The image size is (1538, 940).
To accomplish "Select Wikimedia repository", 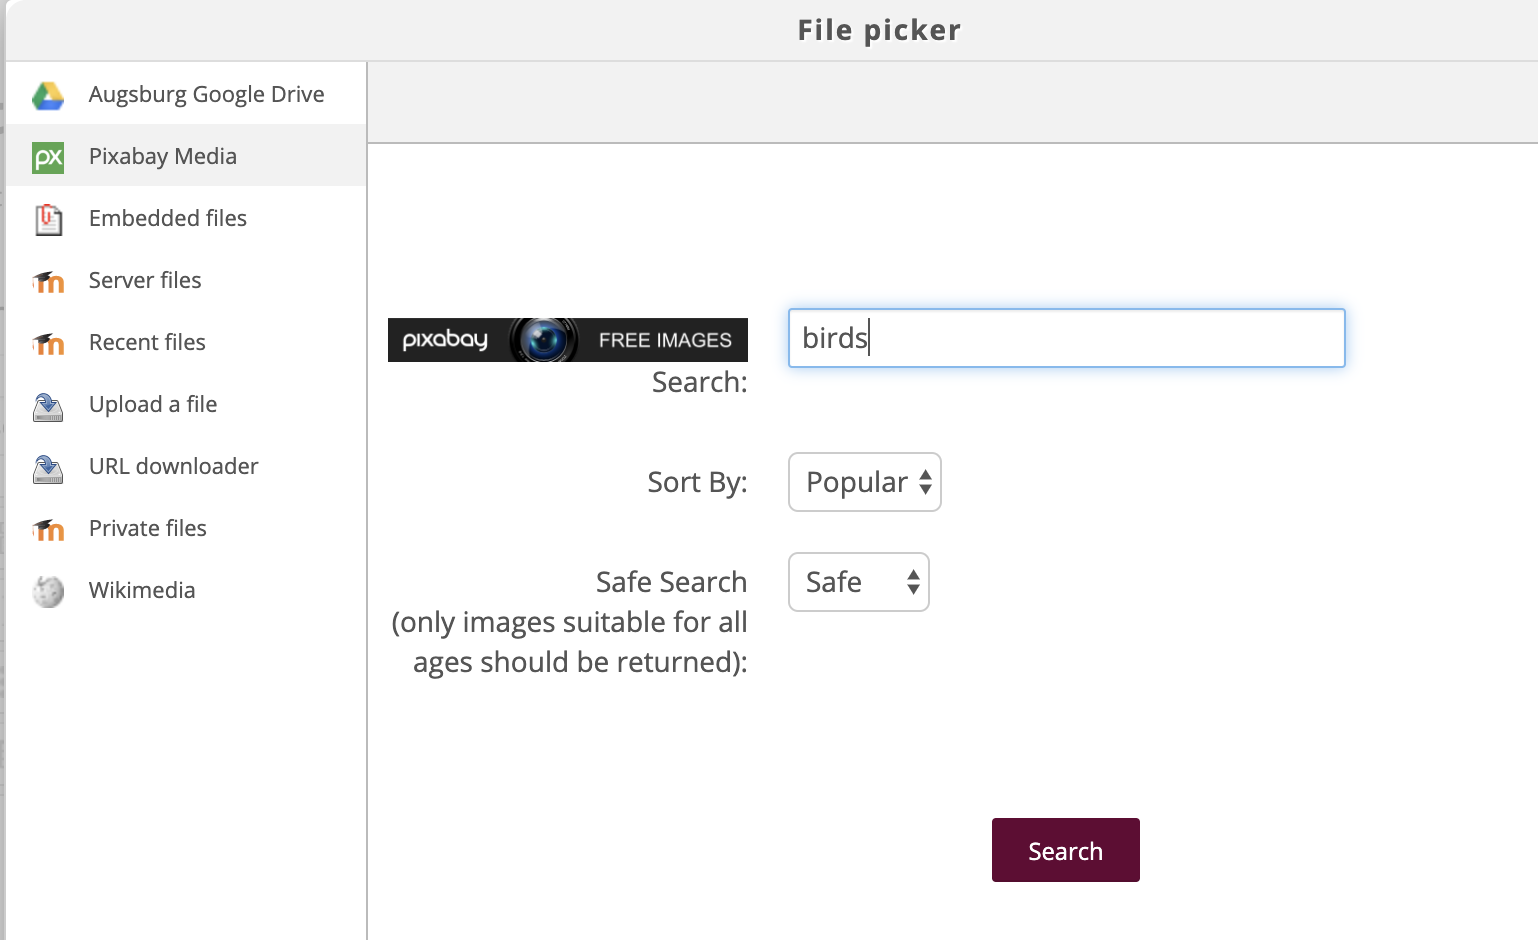I will [x=142, y=590].
